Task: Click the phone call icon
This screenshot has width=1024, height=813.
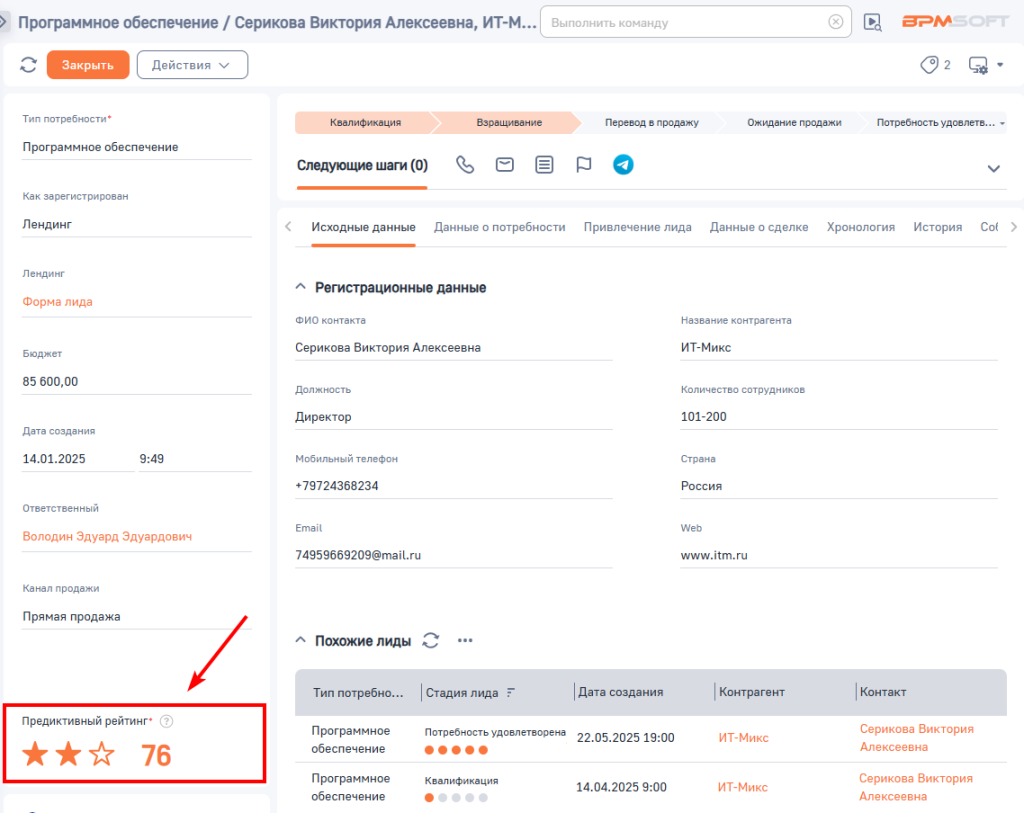Action: point(465,165)
